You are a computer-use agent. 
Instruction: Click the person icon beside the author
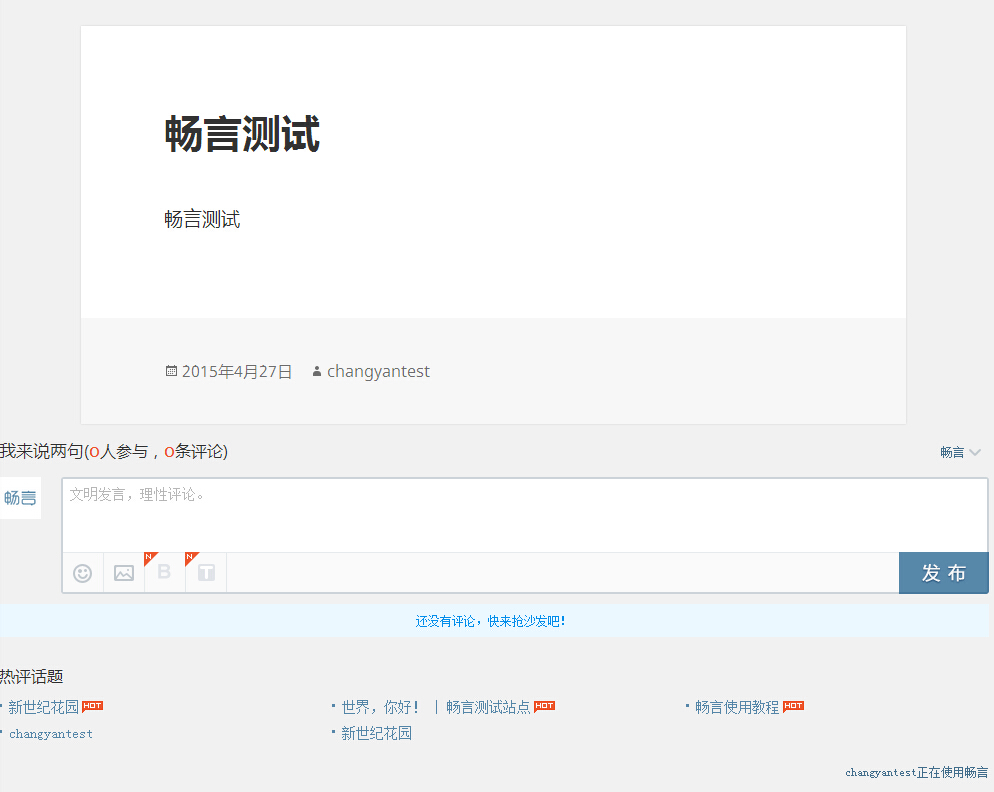click(317, 372)
